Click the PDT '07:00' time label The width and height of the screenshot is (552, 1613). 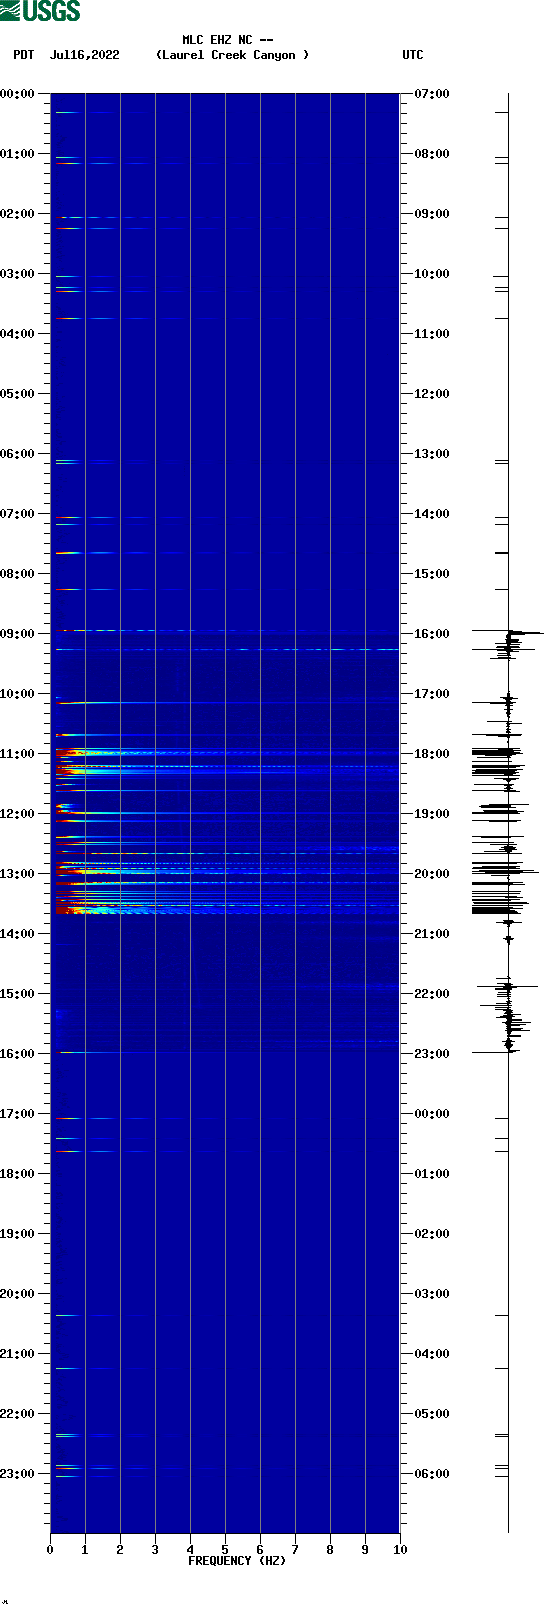point(18,514)
